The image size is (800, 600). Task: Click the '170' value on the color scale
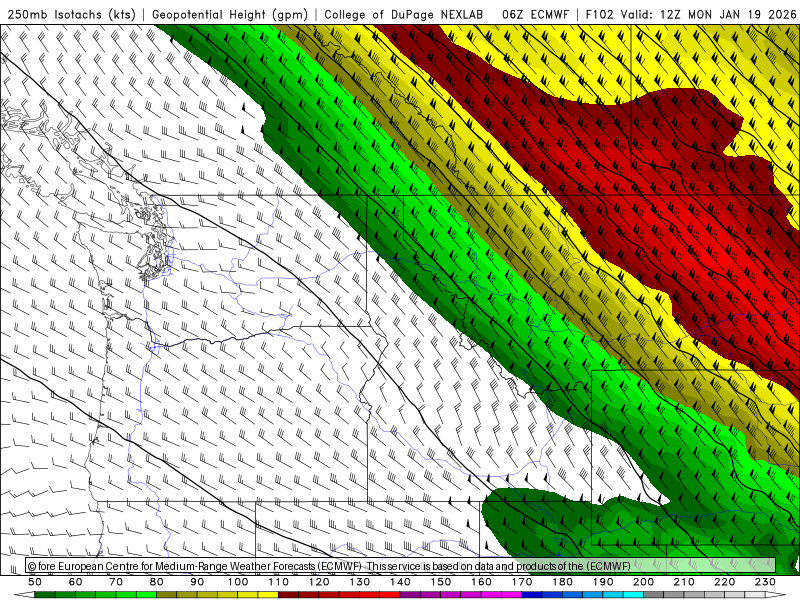[521, 582]
